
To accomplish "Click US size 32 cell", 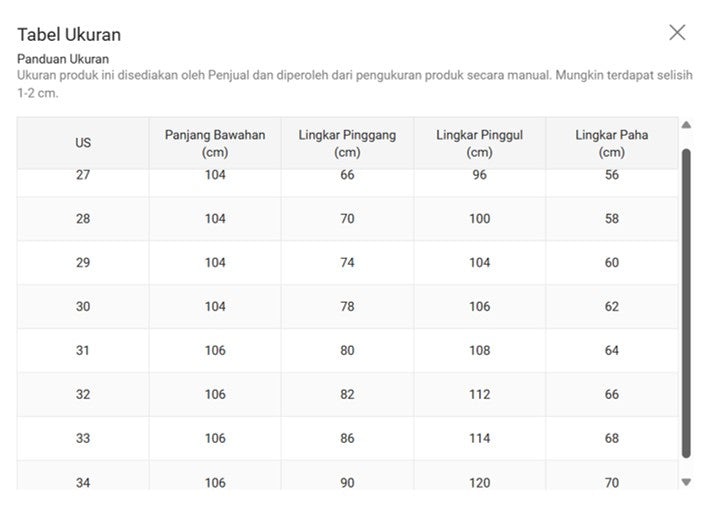I will point(83,395).
